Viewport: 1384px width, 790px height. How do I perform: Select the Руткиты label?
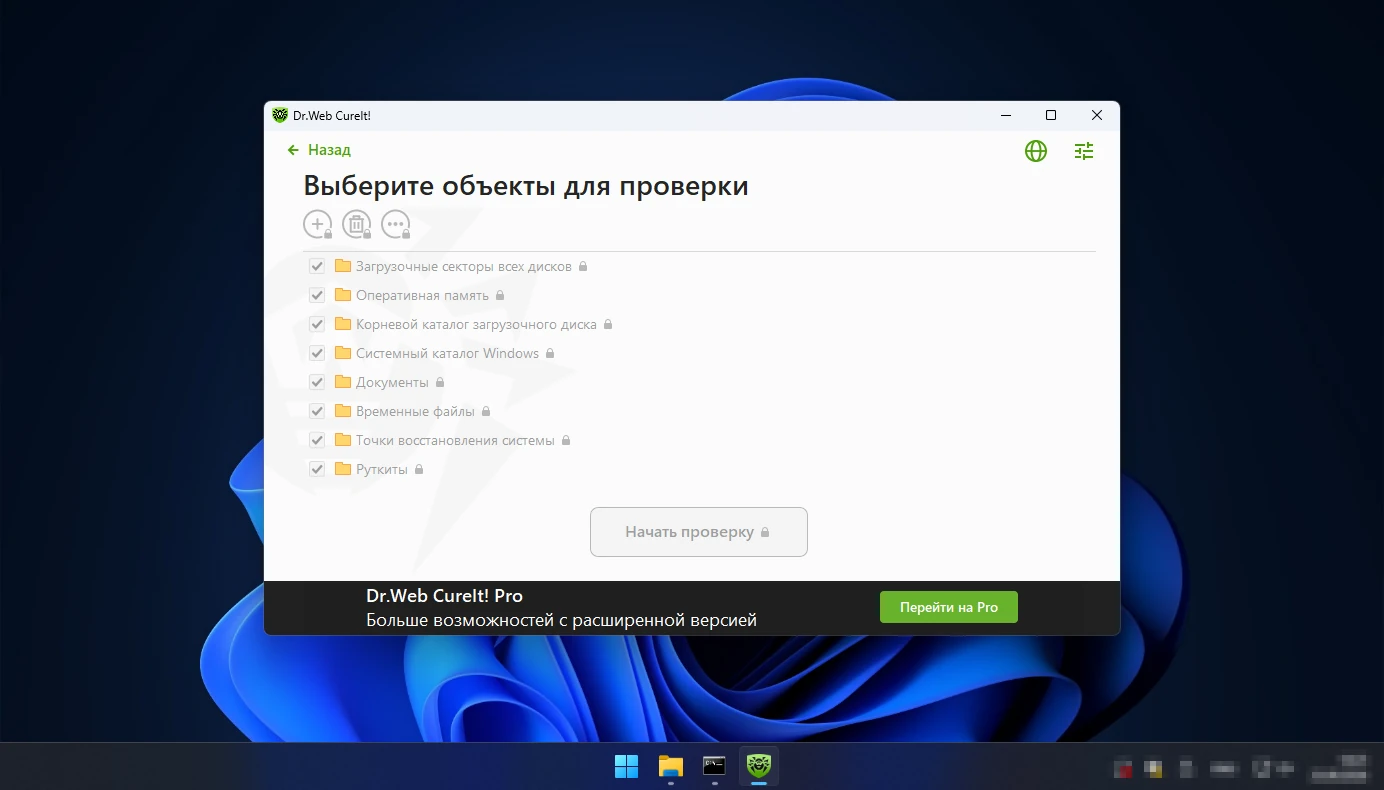click(x=382, y=470)
